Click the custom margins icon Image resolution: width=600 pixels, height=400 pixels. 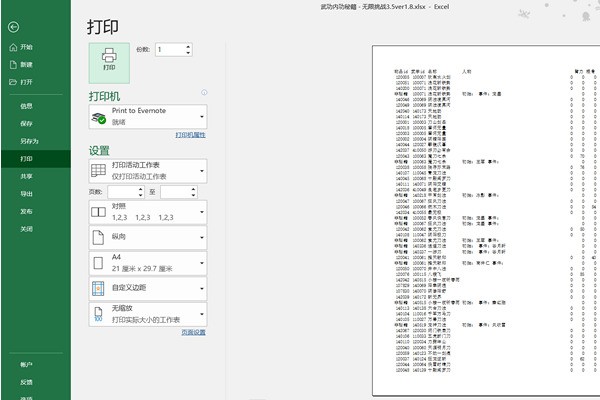point(98,288)
